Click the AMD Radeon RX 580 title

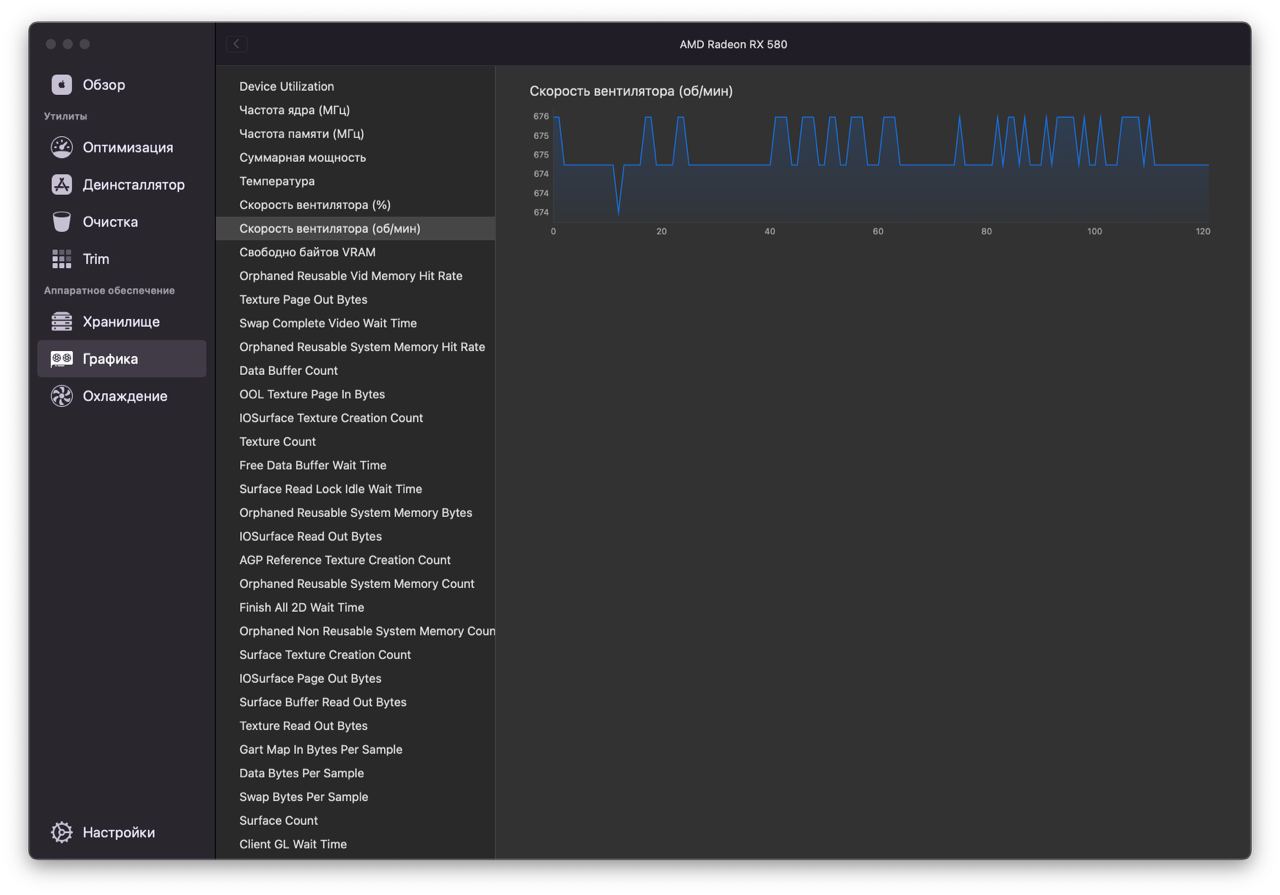click(x=733, y=44)
